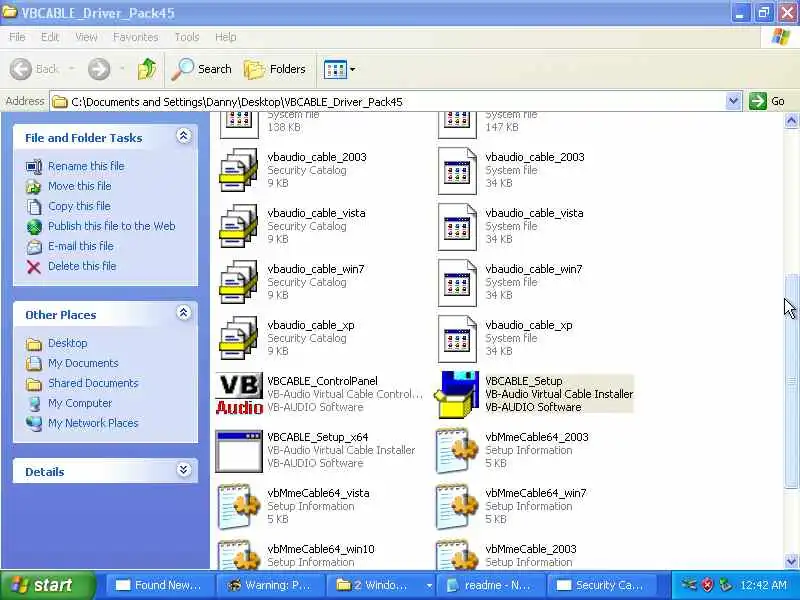The image size is (800, 600).
Task: Open VBCABLE_ControlPanel VB Audio icon
Action: pyautogui.click(x=239, y=394)
